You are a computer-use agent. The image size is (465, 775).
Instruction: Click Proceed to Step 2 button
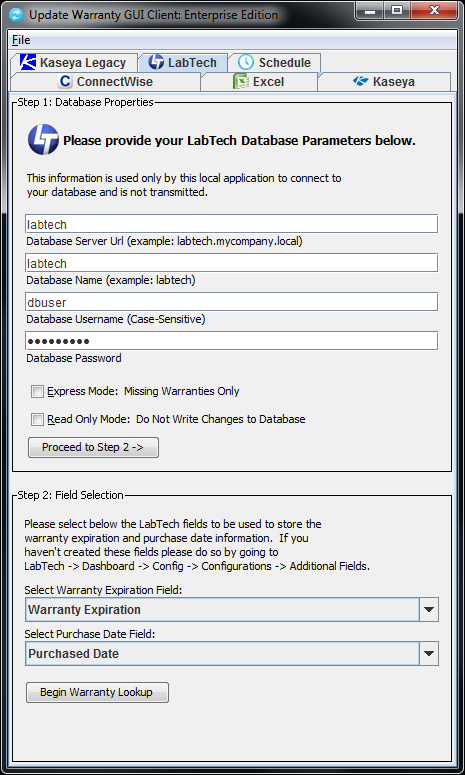tap(93, 447)
